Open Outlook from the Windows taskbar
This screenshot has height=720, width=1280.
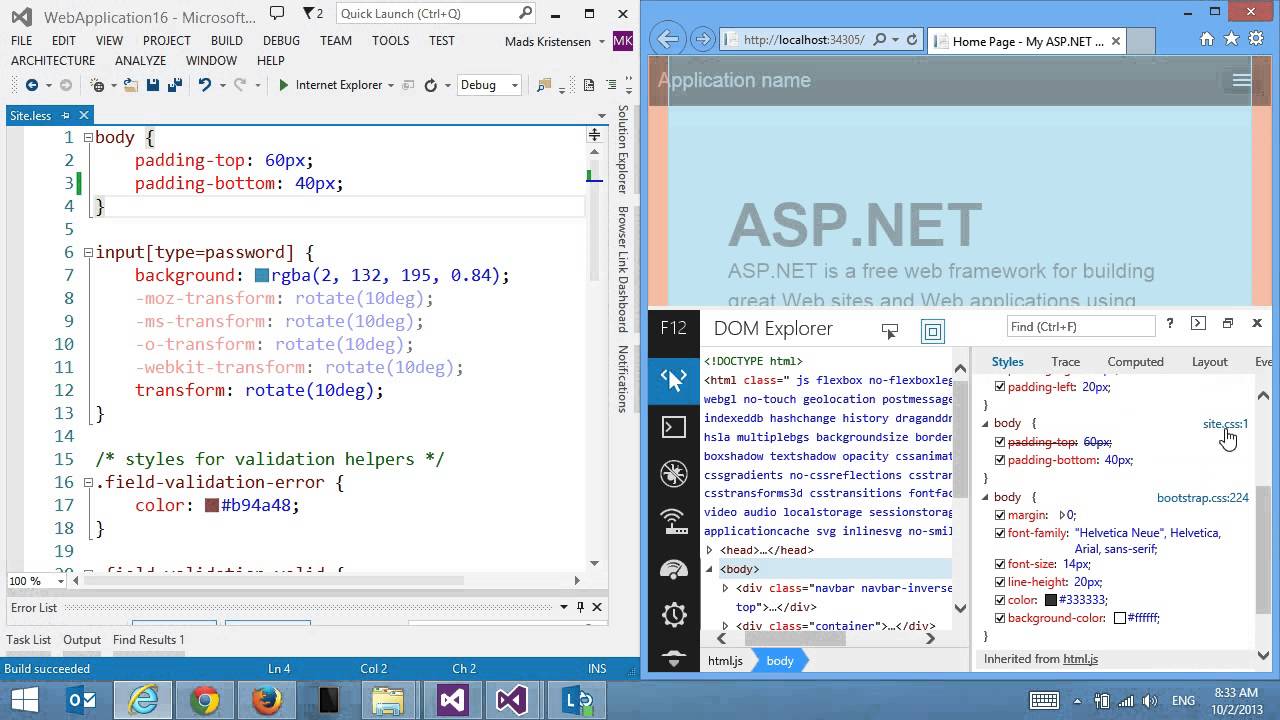[x=82, y=700]
